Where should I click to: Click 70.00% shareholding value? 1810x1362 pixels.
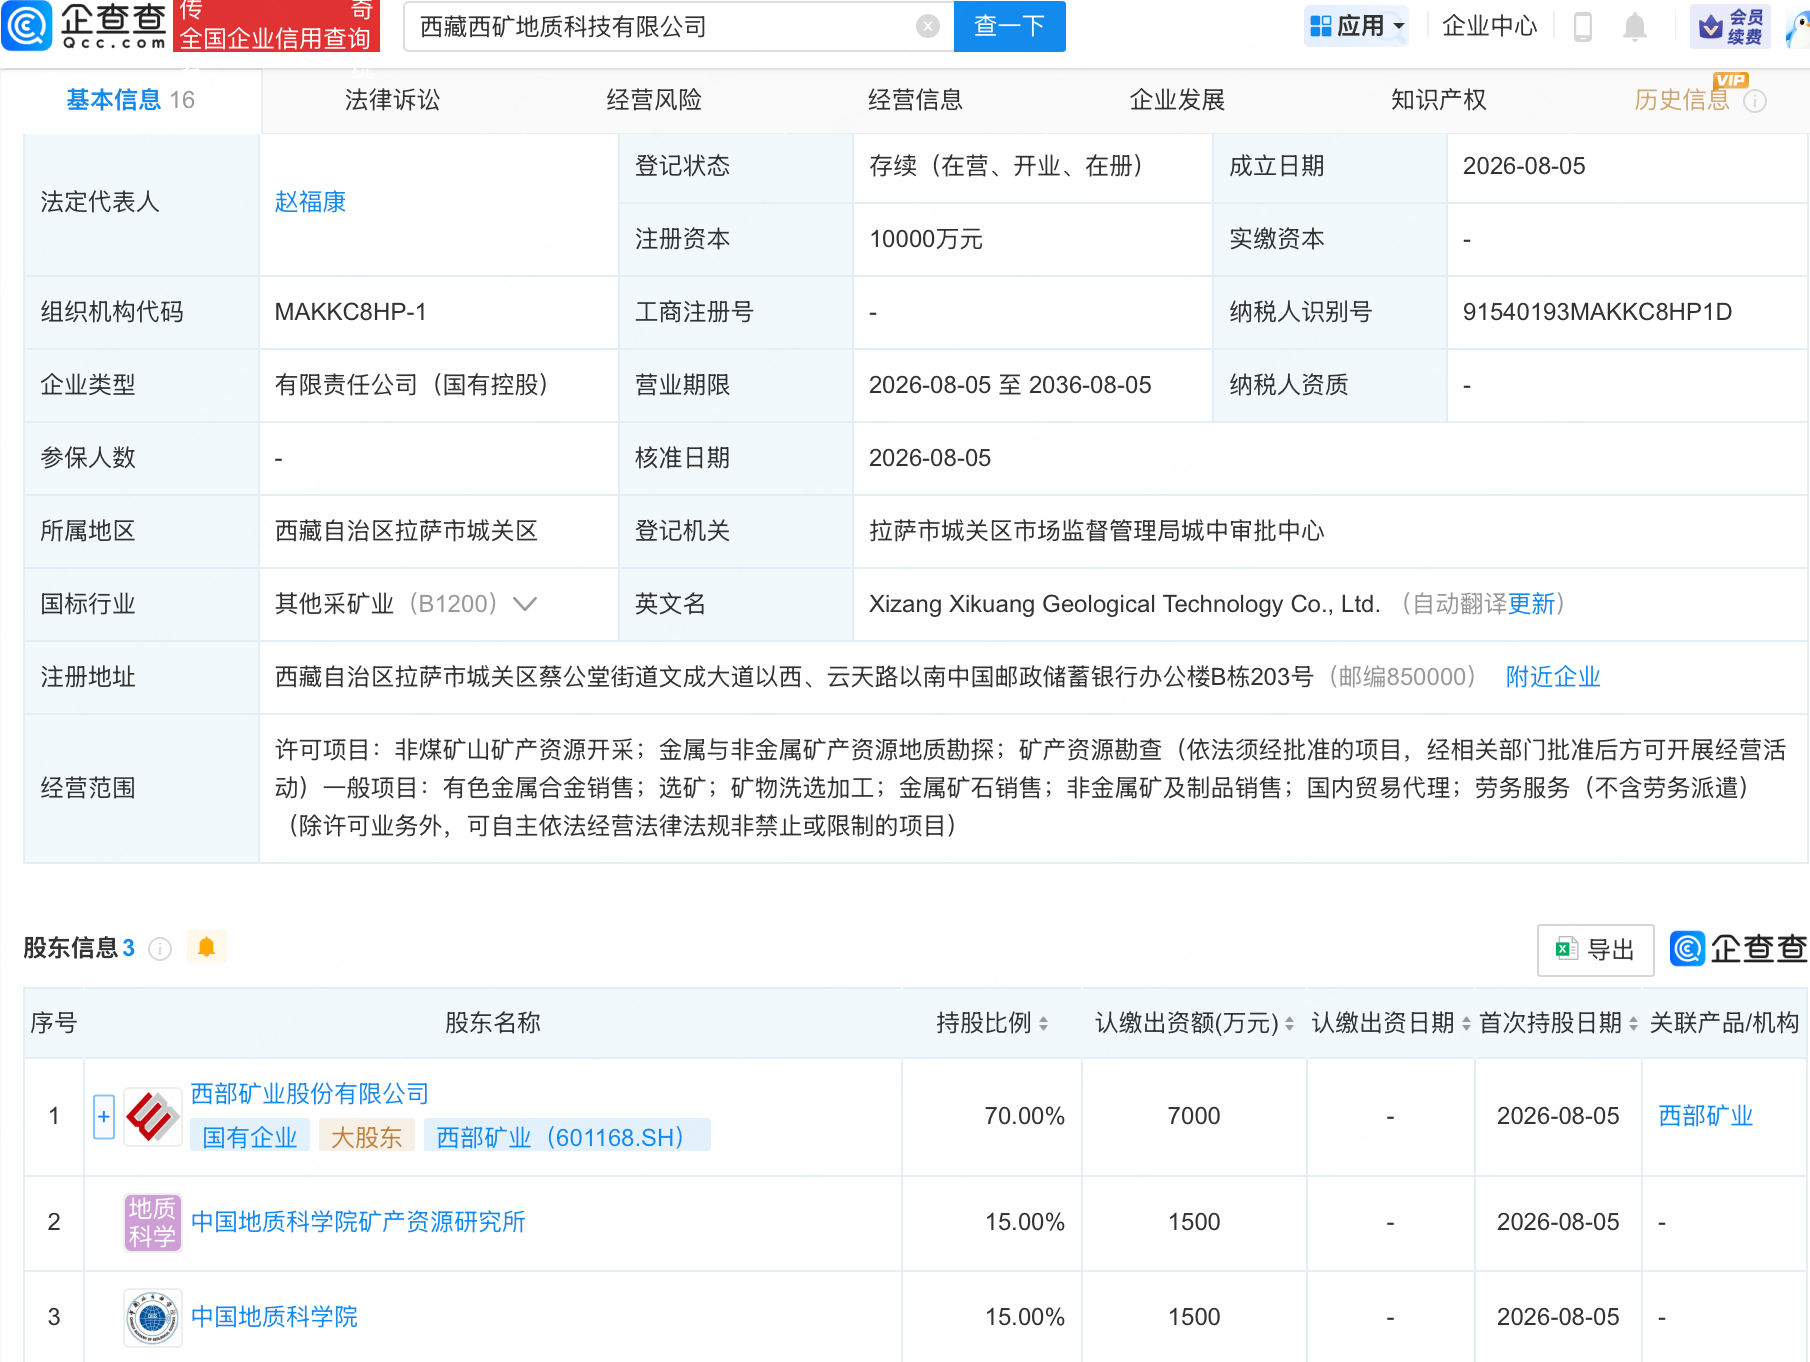[1024, 1116]
